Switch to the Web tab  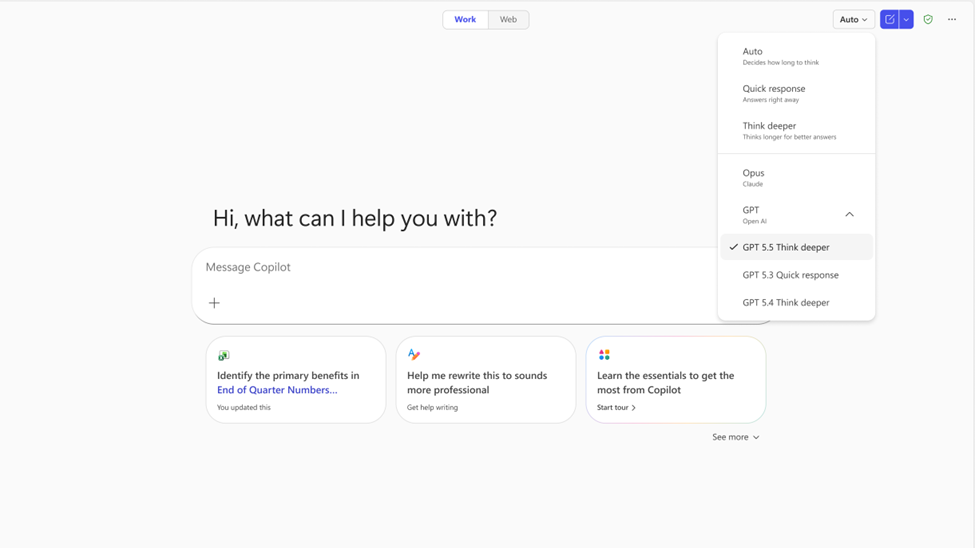tap(508, 19)
